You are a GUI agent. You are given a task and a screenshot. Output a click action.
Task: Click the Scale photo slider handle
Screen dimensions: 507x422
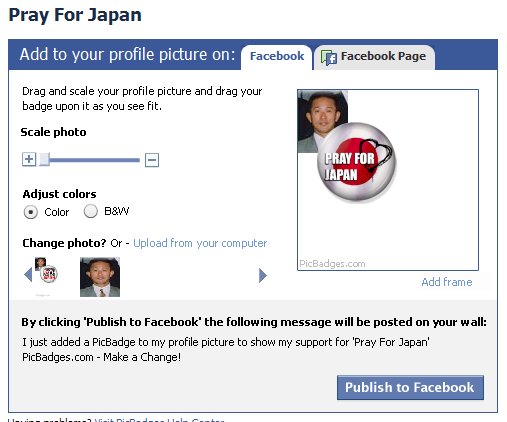44,159
